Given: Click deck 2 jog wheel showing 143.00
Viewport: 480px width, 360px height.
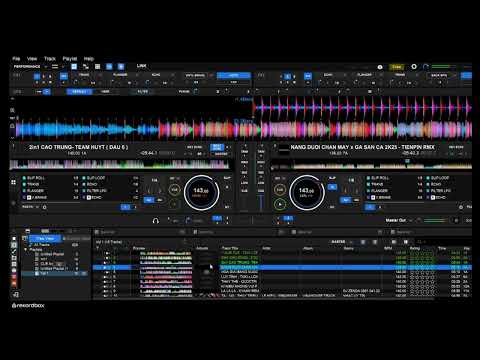Looking at the screenshot, I should 307,192.
